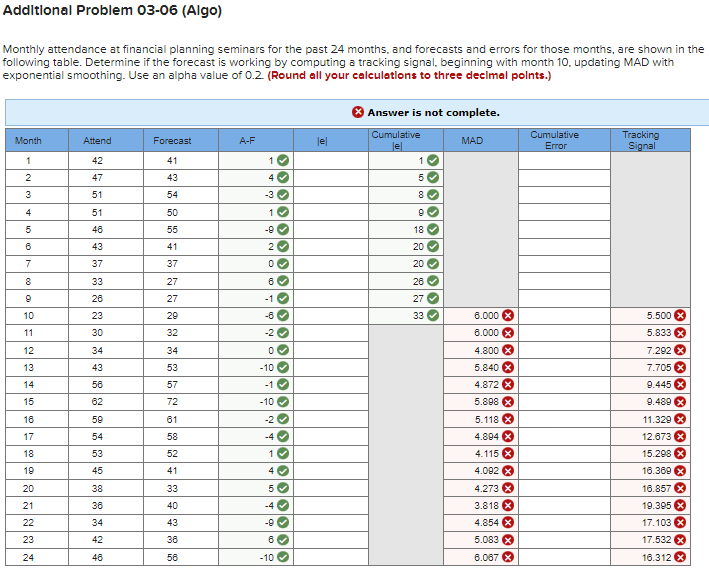Image resolution: width=709 pixels, height=573 pixels.
Task: Click Forecast value 72 in month 15
Action: (172, 402)
